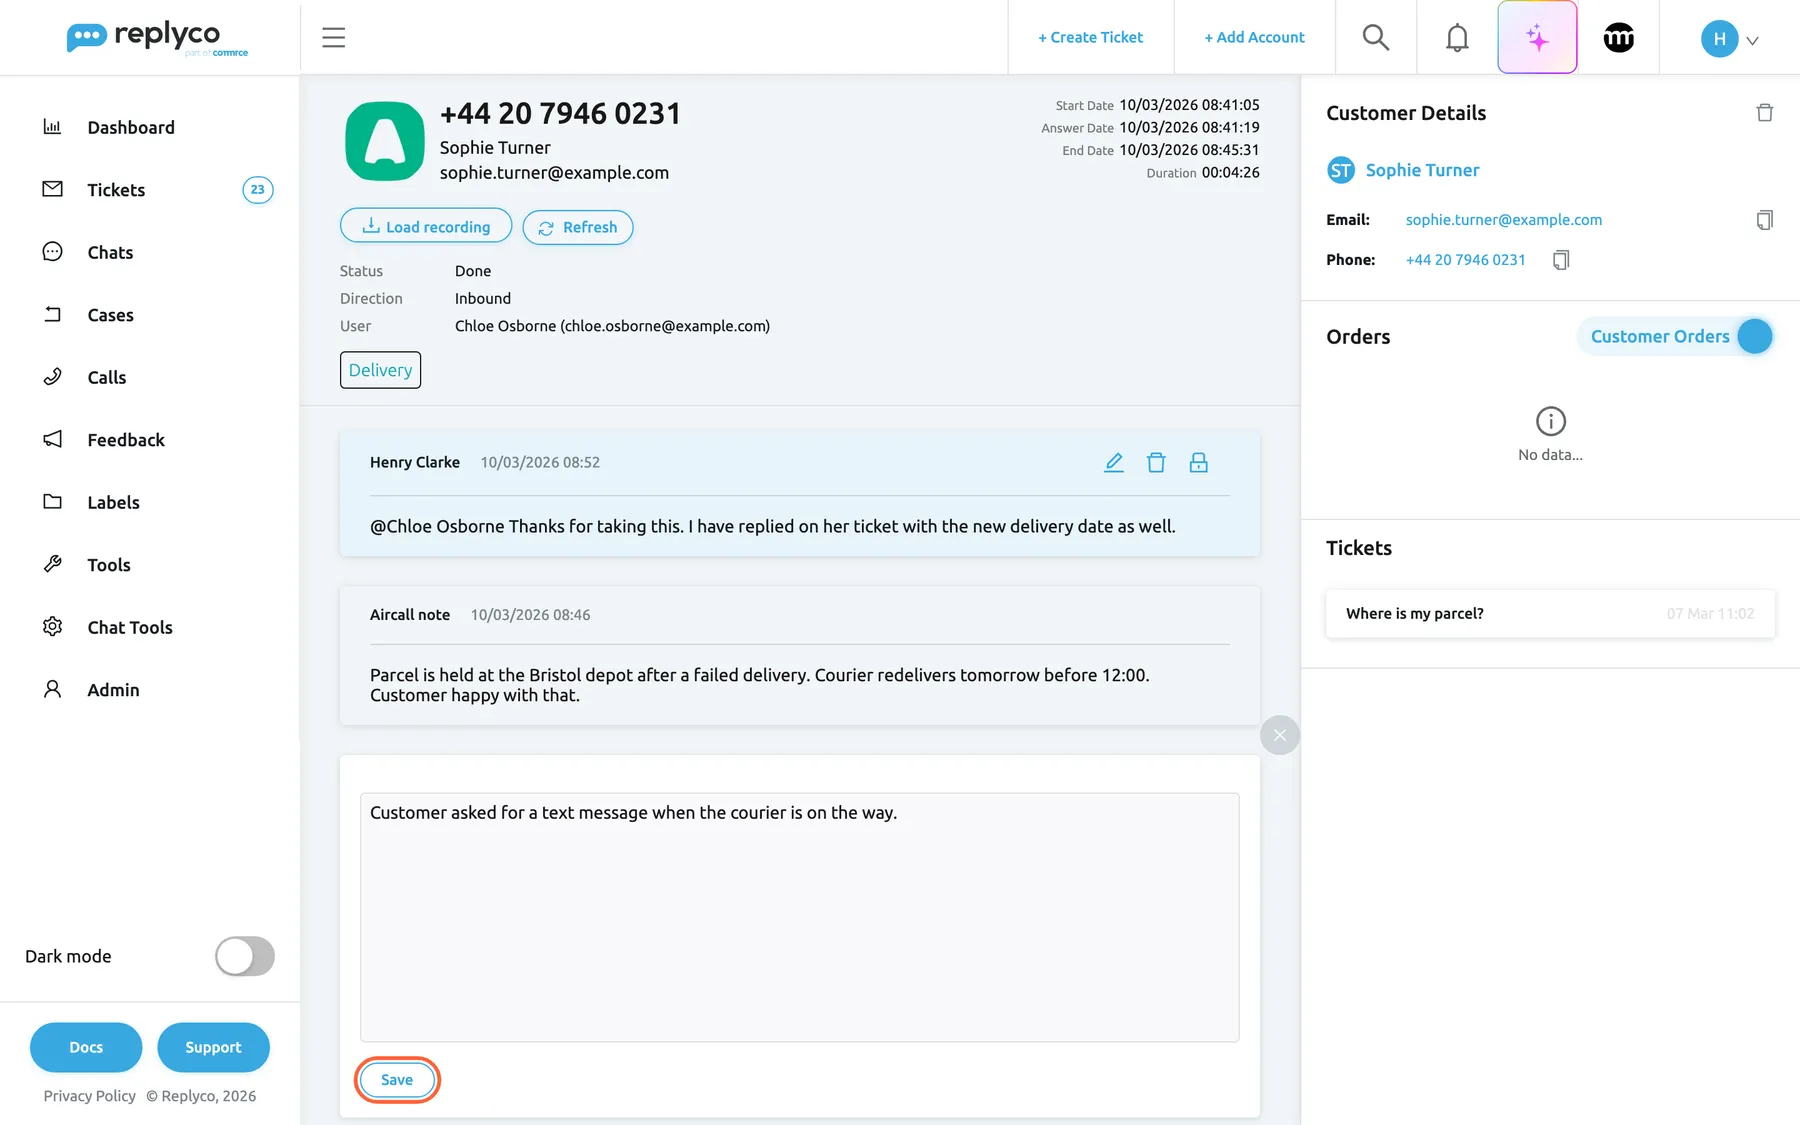Click inside the note text area

(x=799, y=917)
